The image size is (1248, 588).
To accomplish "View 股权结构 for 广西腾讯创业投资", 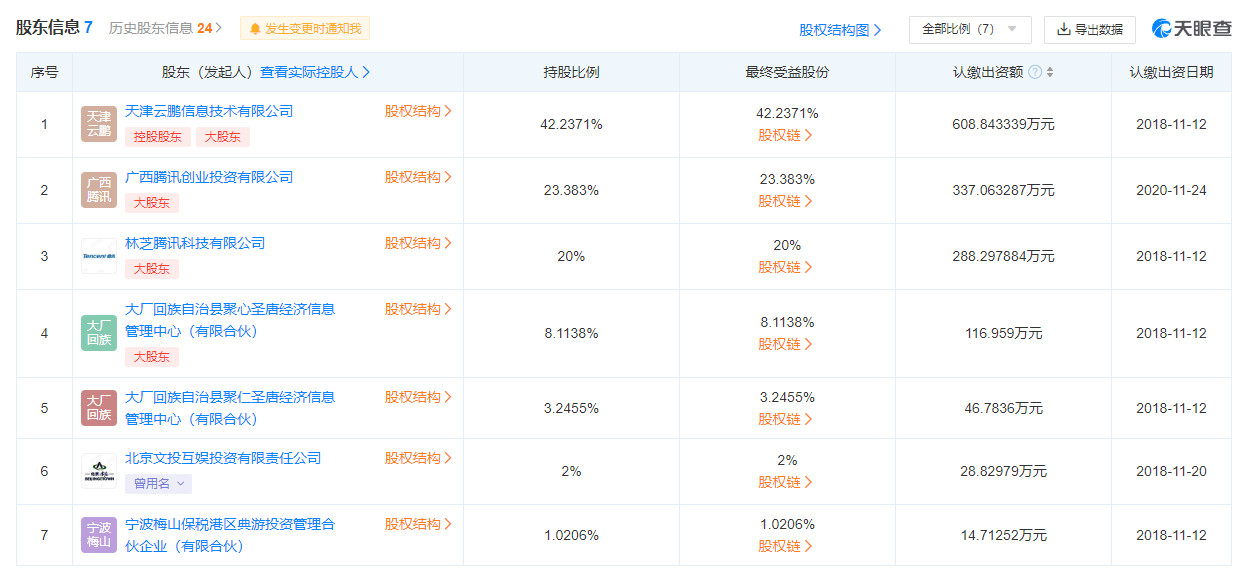I will click(x=418, y=177).
